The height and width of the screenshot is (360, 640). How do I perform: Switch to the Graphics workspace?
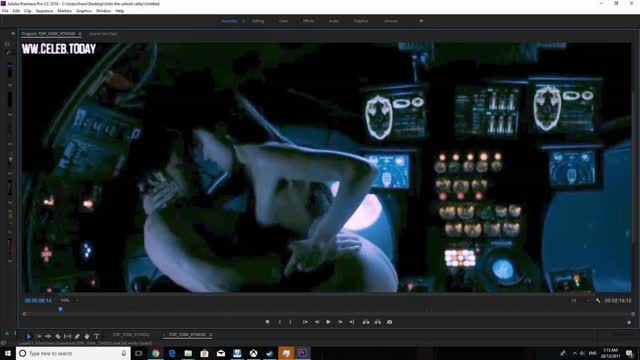click(361, 21)
